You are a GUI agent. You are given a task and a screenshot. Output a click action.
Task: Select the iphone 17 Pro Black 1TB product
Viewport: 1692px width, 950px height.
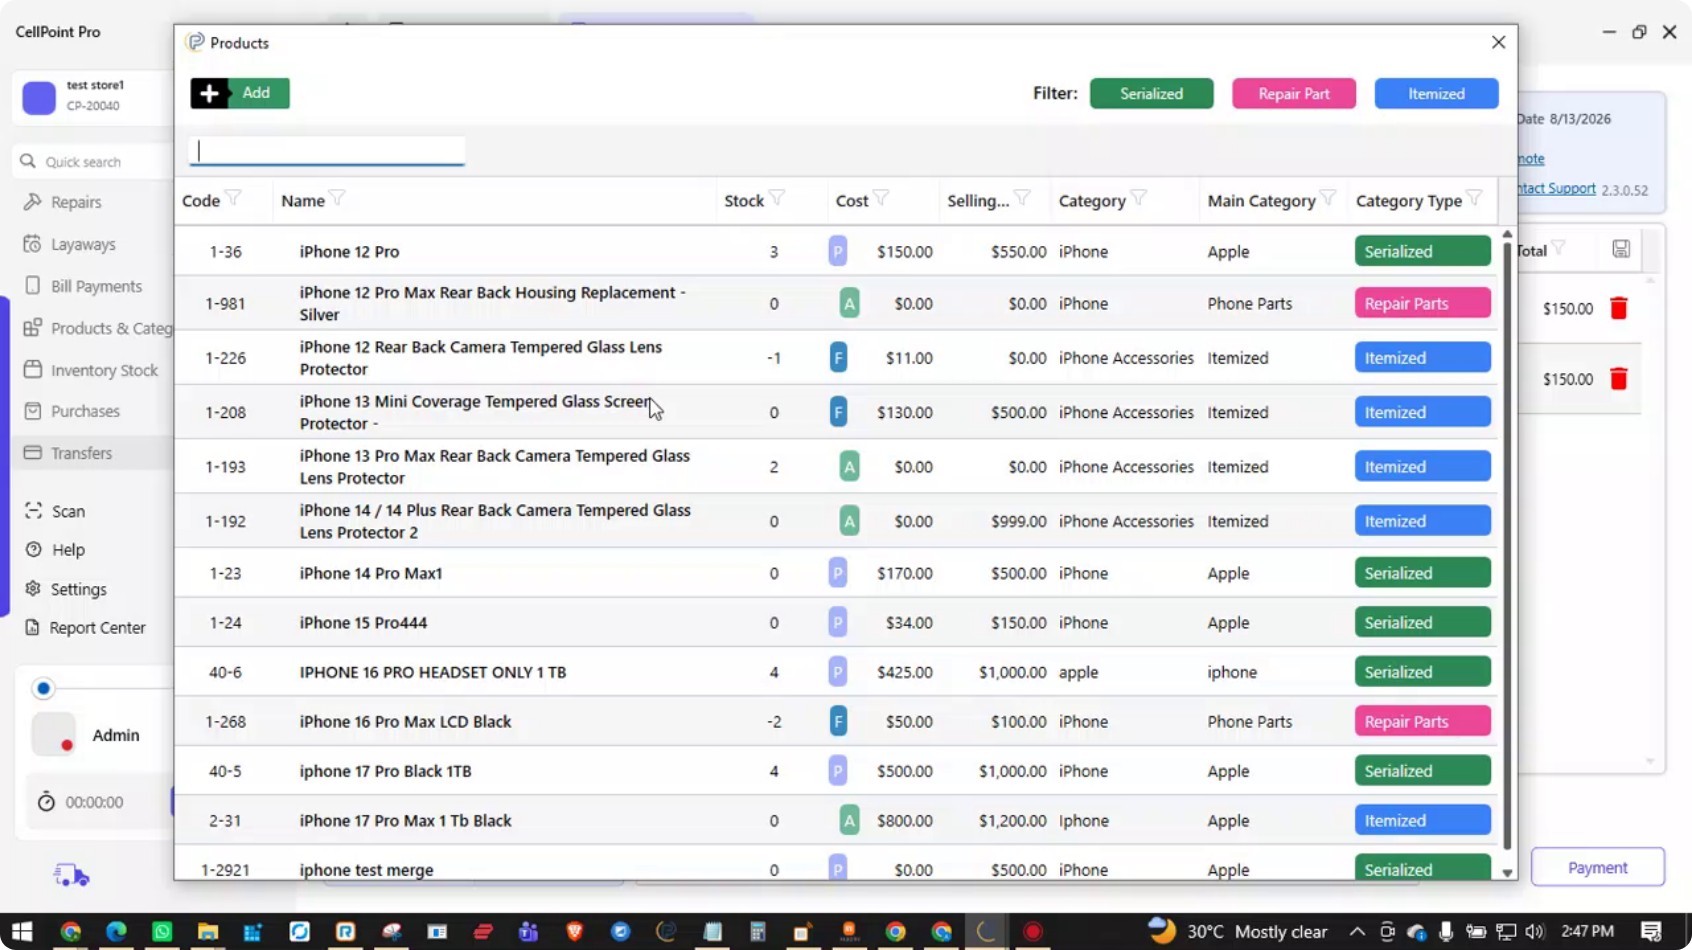(x=385, y=771)
